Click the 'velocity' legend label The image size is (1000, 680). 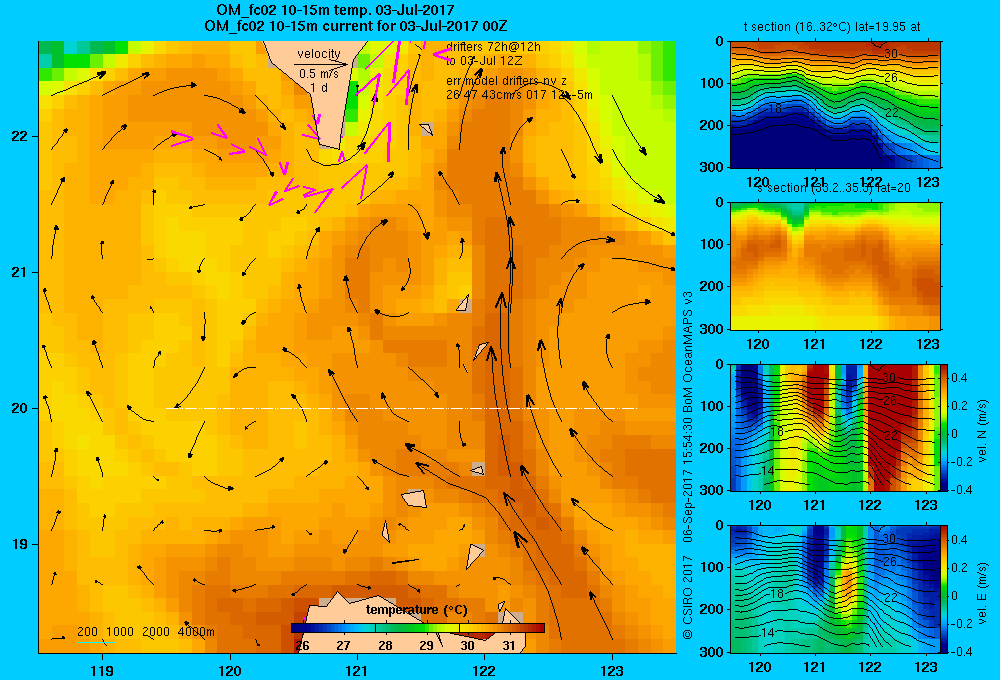319,54
